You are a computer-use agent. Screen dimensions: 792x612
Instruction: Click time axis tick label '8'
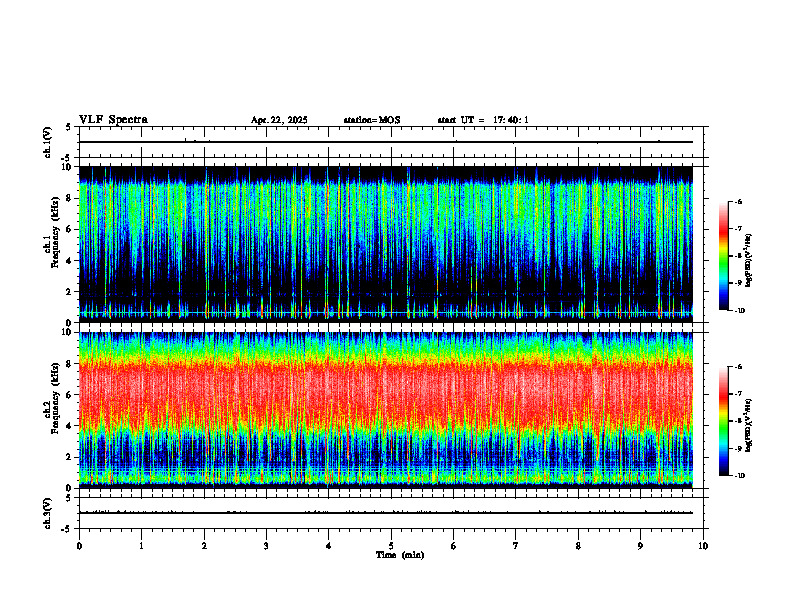click(x=578, y=546)
